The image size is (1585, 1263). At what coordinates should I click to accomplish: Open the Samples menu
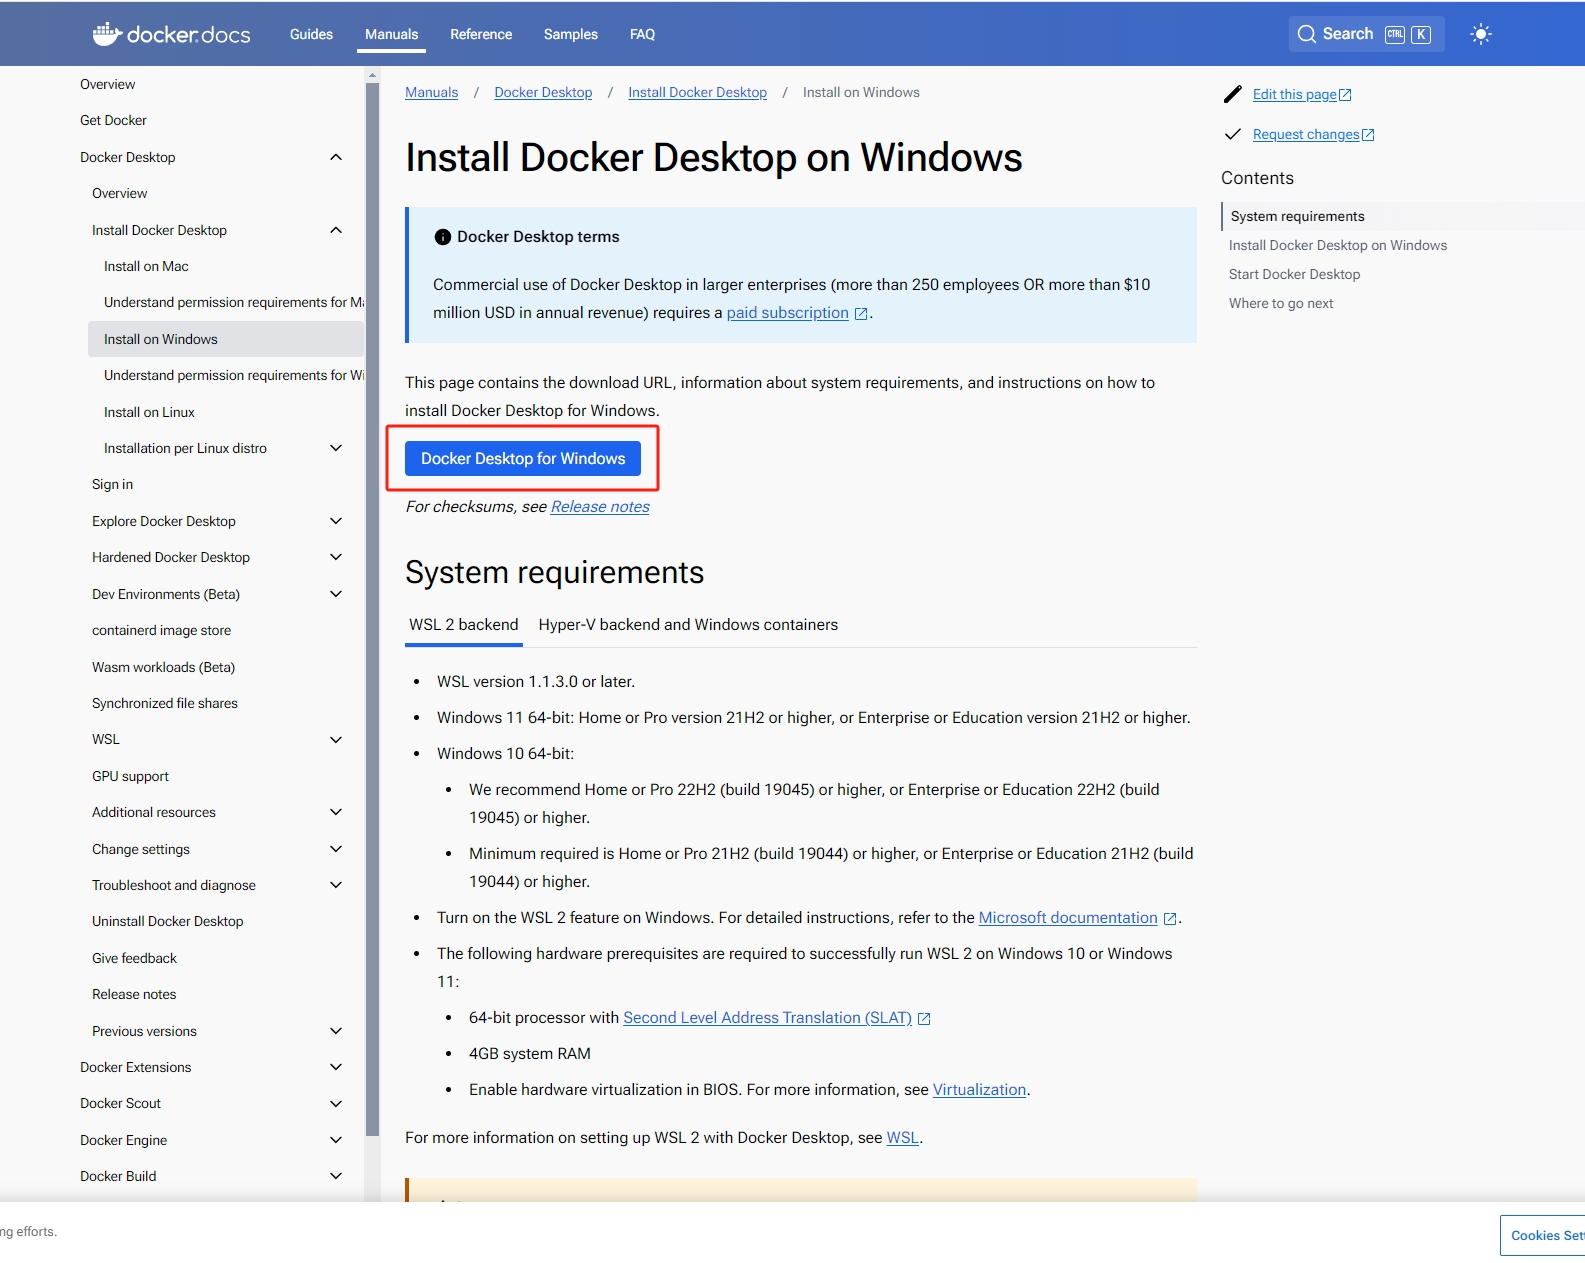tap(571, 34)
